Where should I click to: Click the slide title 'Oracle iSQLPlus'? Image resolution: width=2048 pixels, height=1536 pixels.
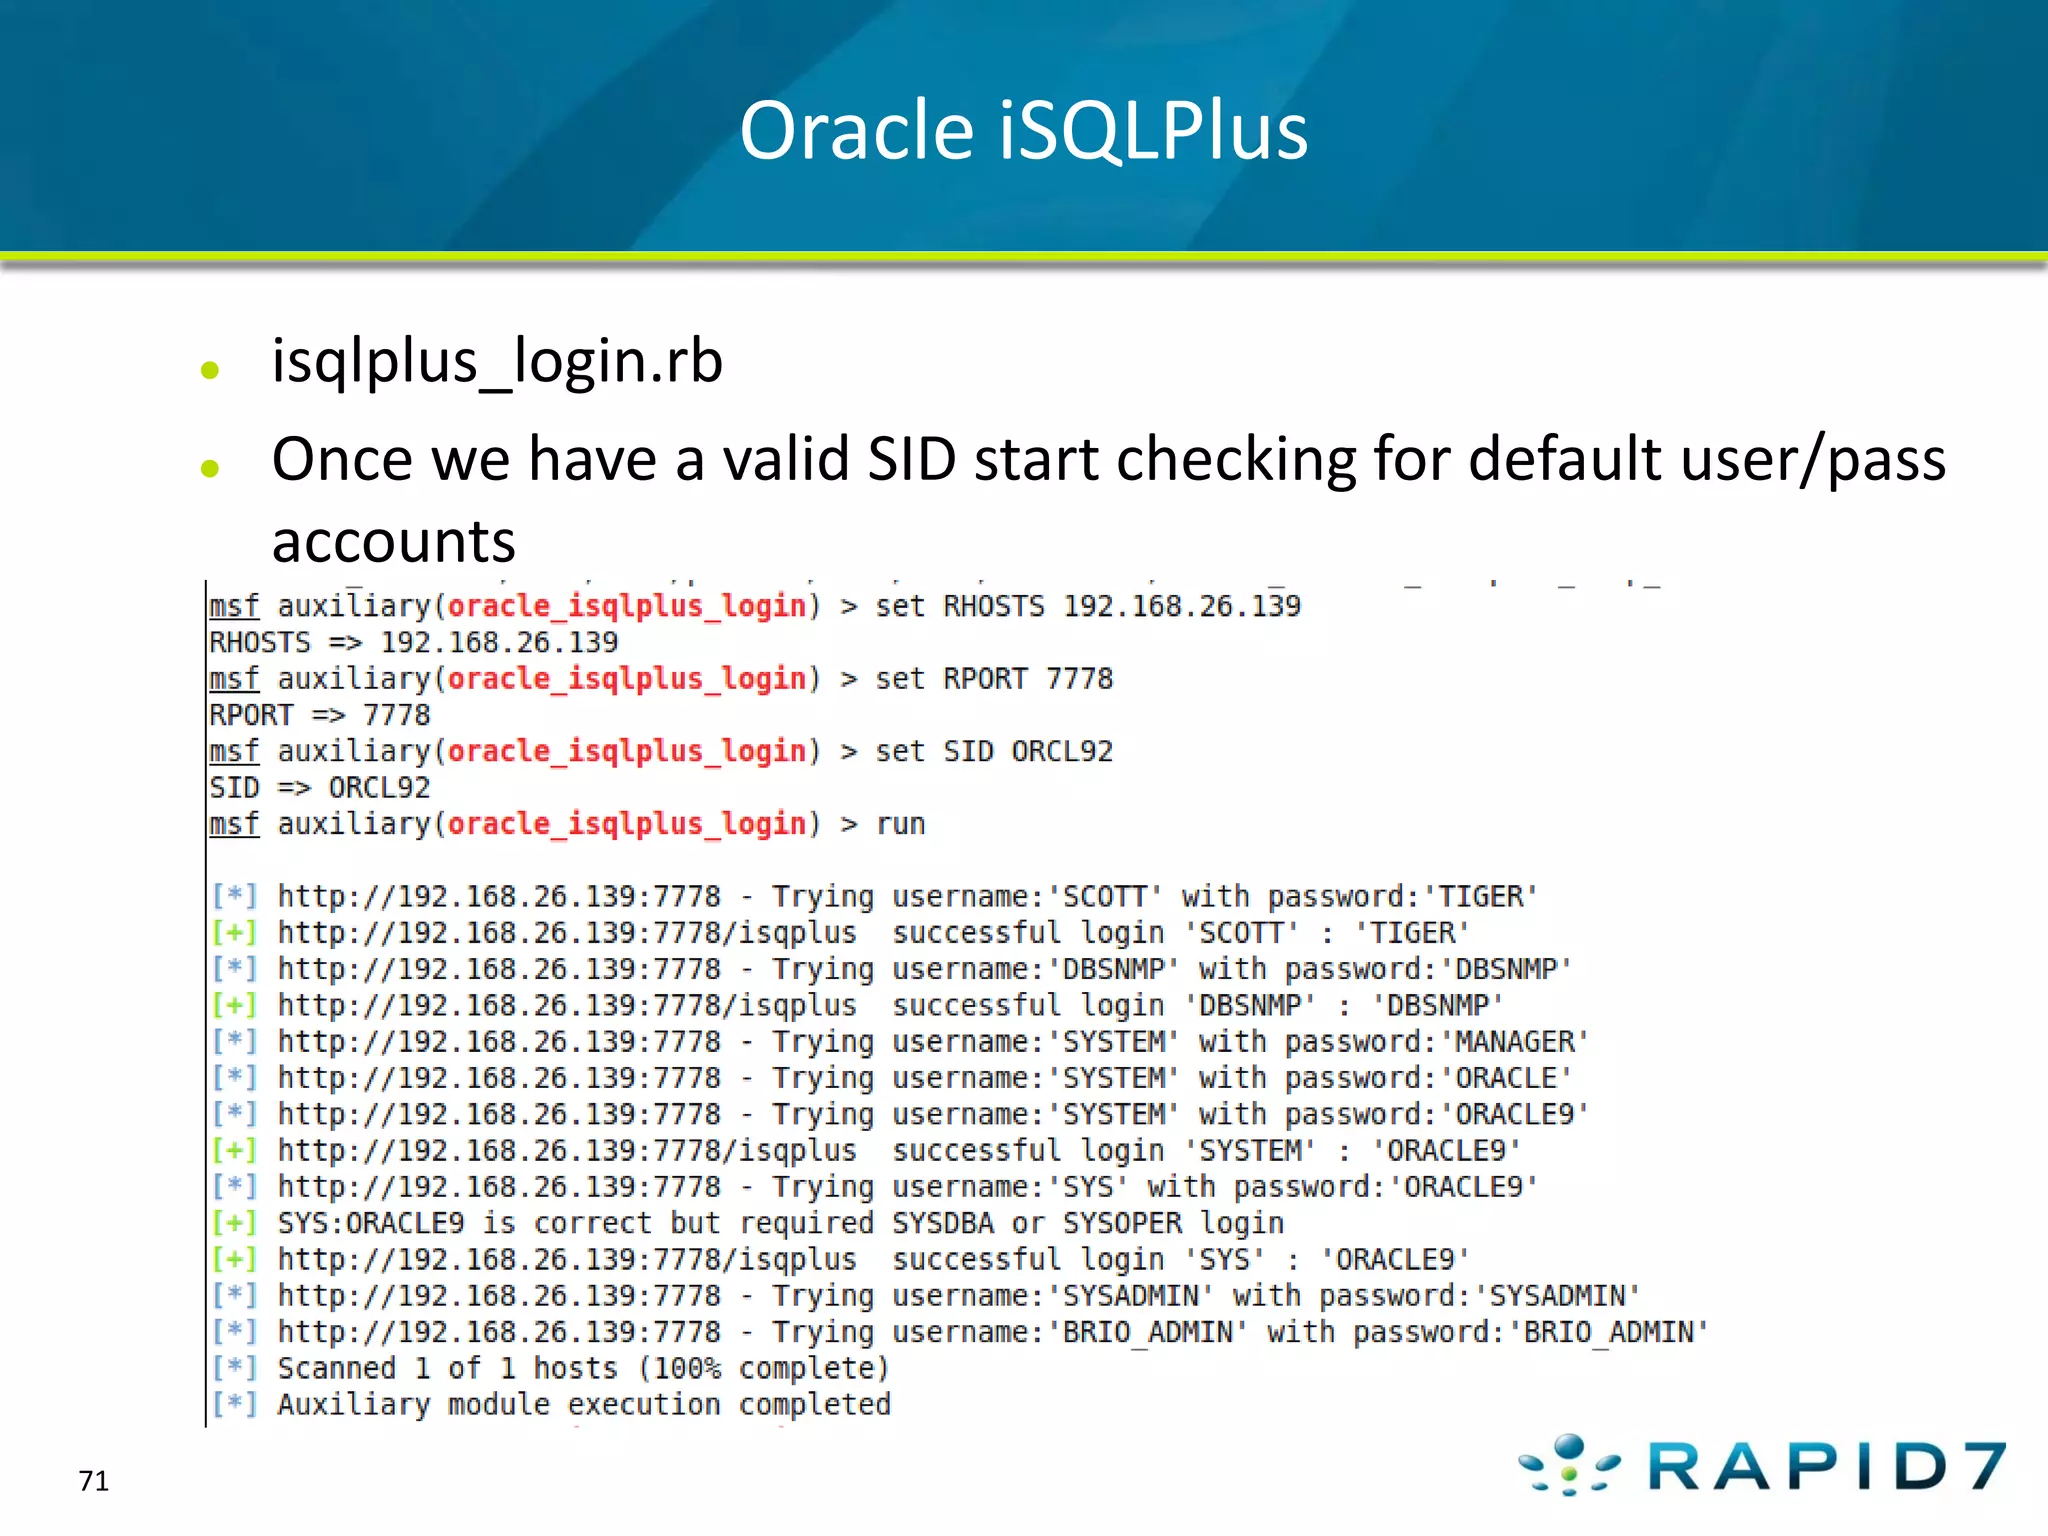[1023, 131]
